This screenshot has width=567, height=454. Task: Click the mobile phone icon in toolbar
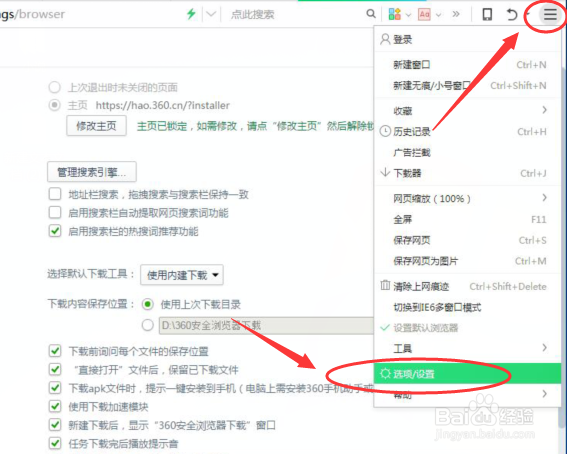(487, 14)
